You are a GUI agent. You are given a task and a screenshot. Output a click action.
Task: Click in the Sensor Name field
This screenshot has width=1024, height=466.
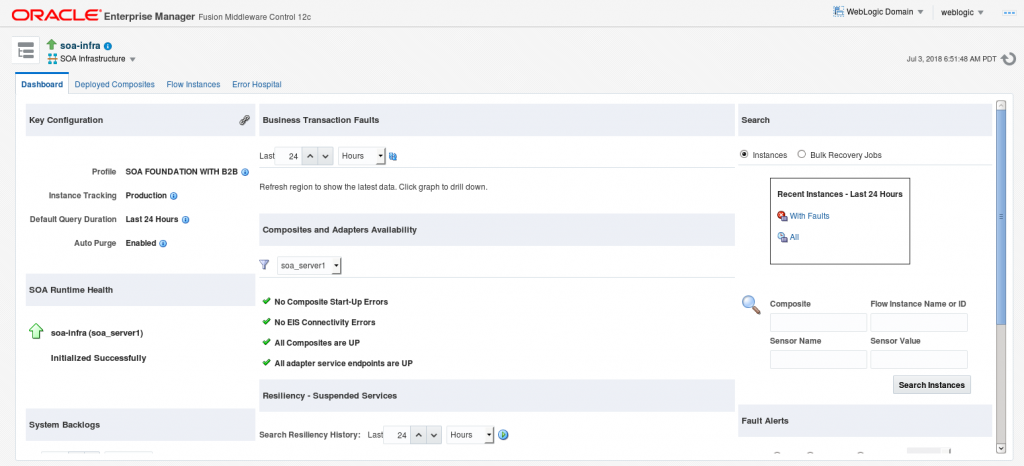click(818, 360)
